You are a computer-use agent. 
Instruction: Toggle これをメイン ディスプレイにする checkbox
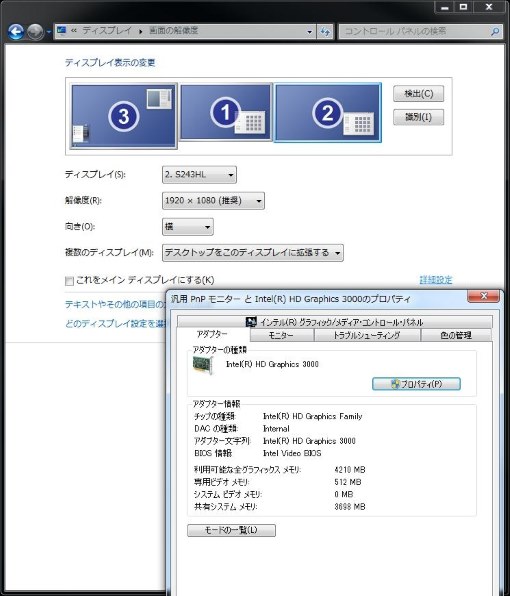pyautogui.click(x=69, y=281)
